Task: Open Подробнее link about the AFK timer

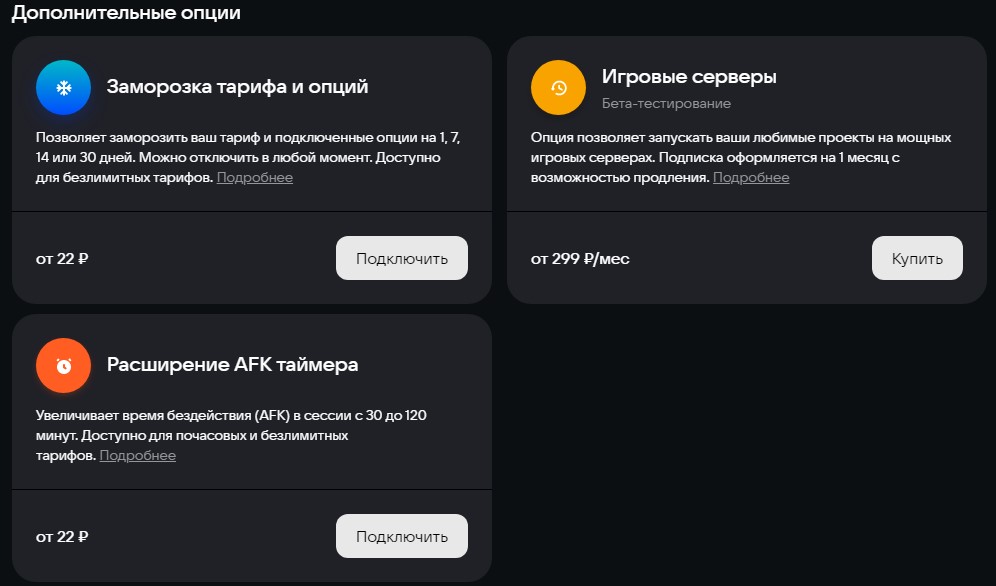Action: [137, 455]
